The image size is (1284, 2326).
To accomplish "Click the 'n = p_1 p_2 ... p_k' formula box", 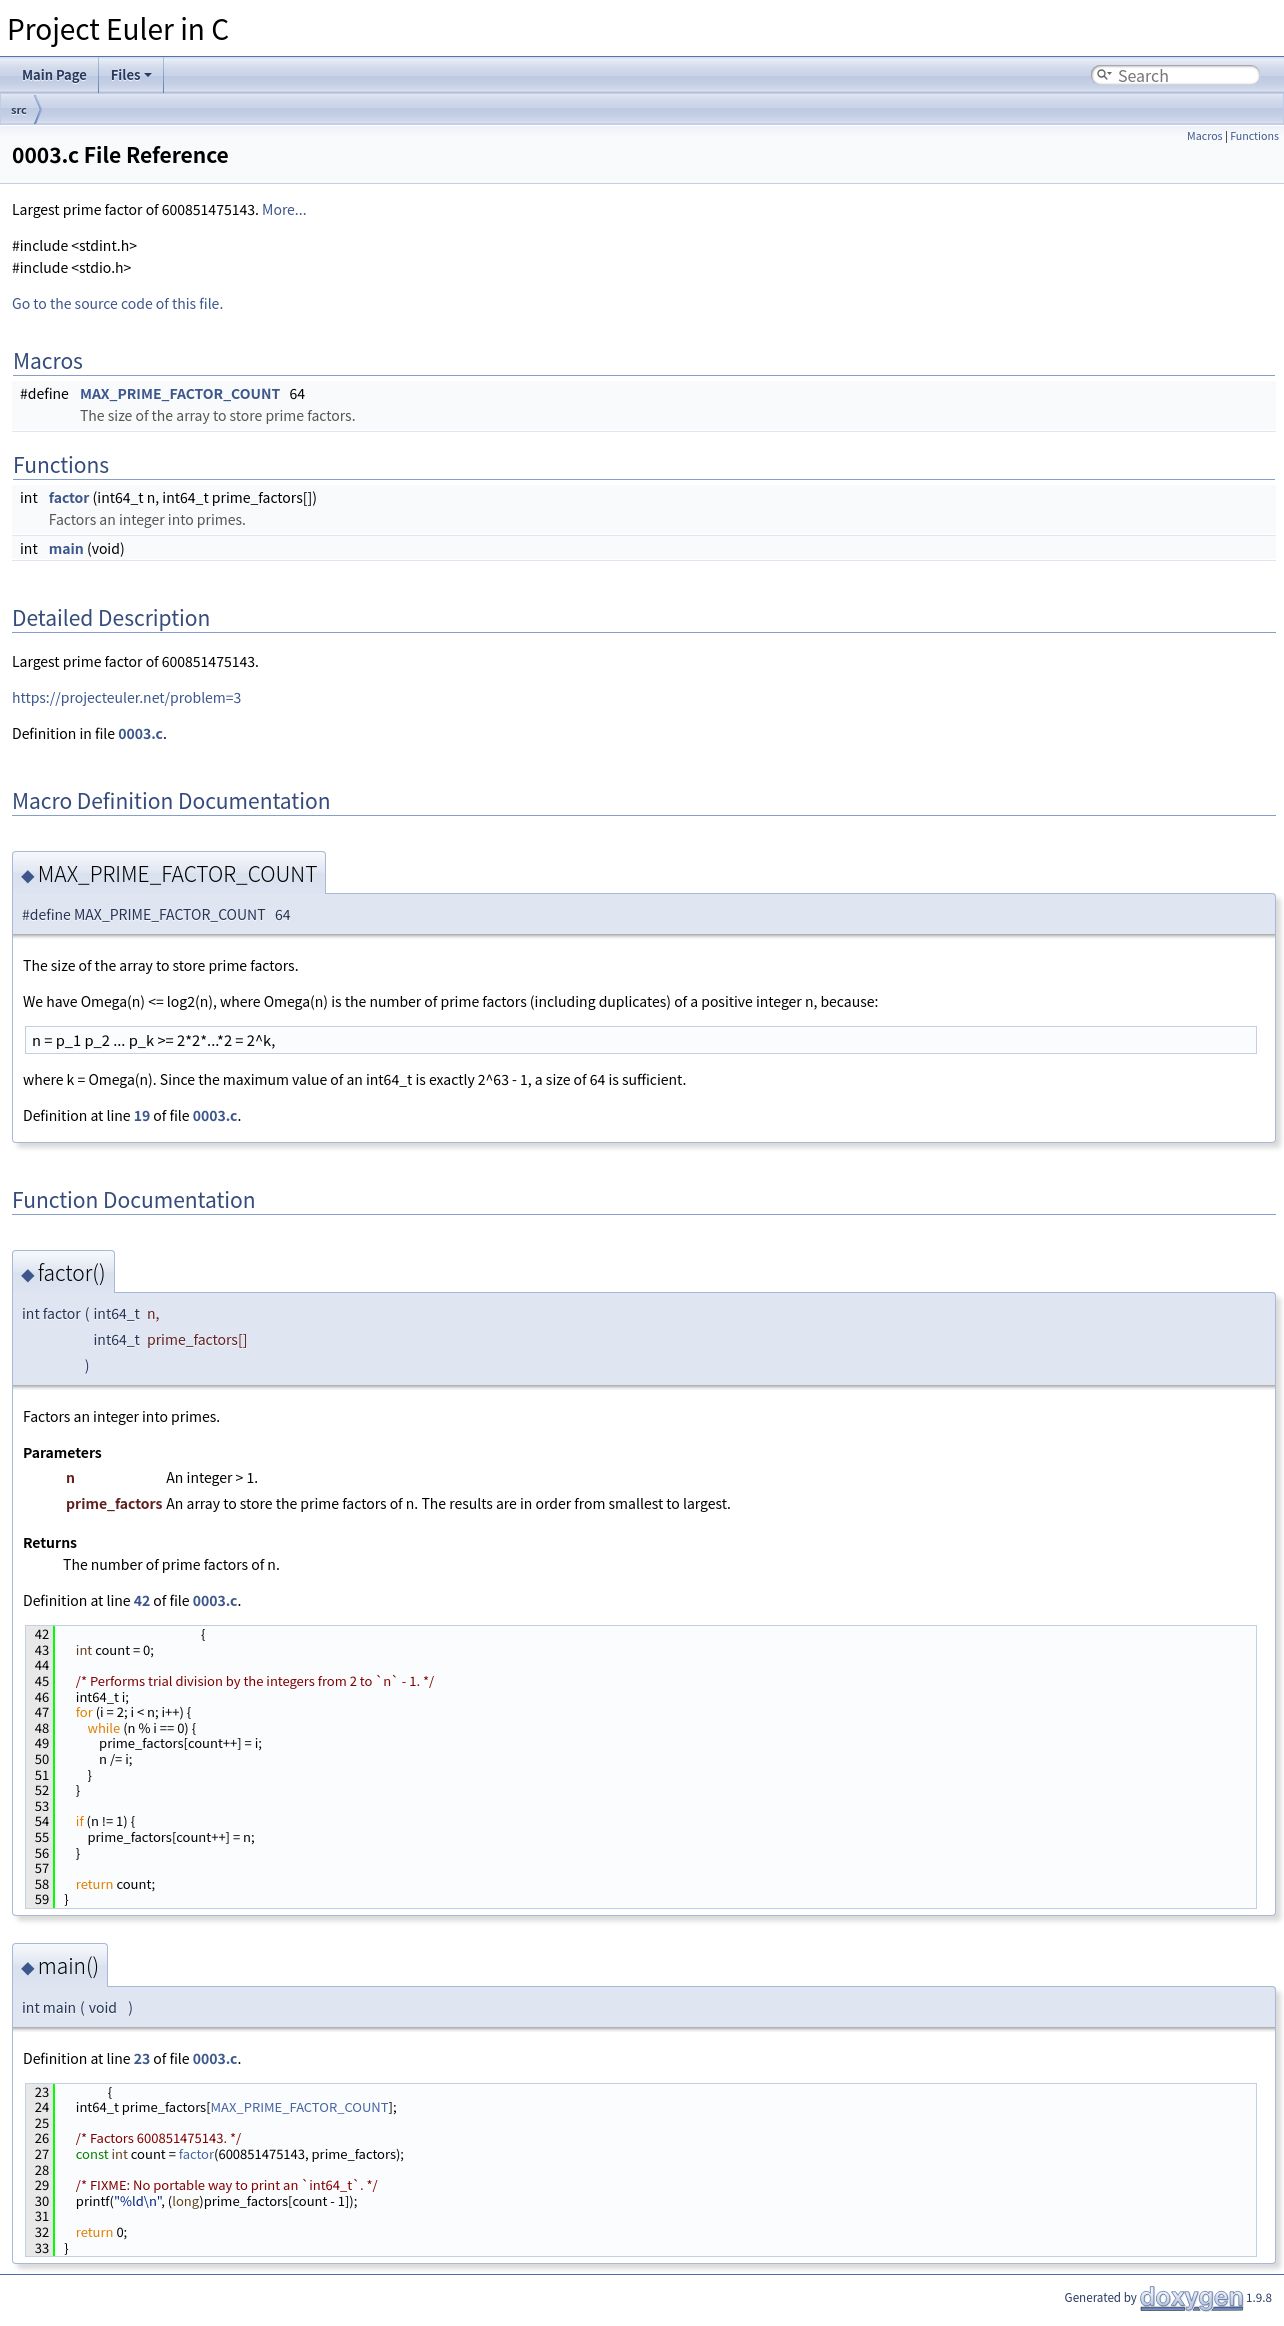I will tap(640, 1041).
